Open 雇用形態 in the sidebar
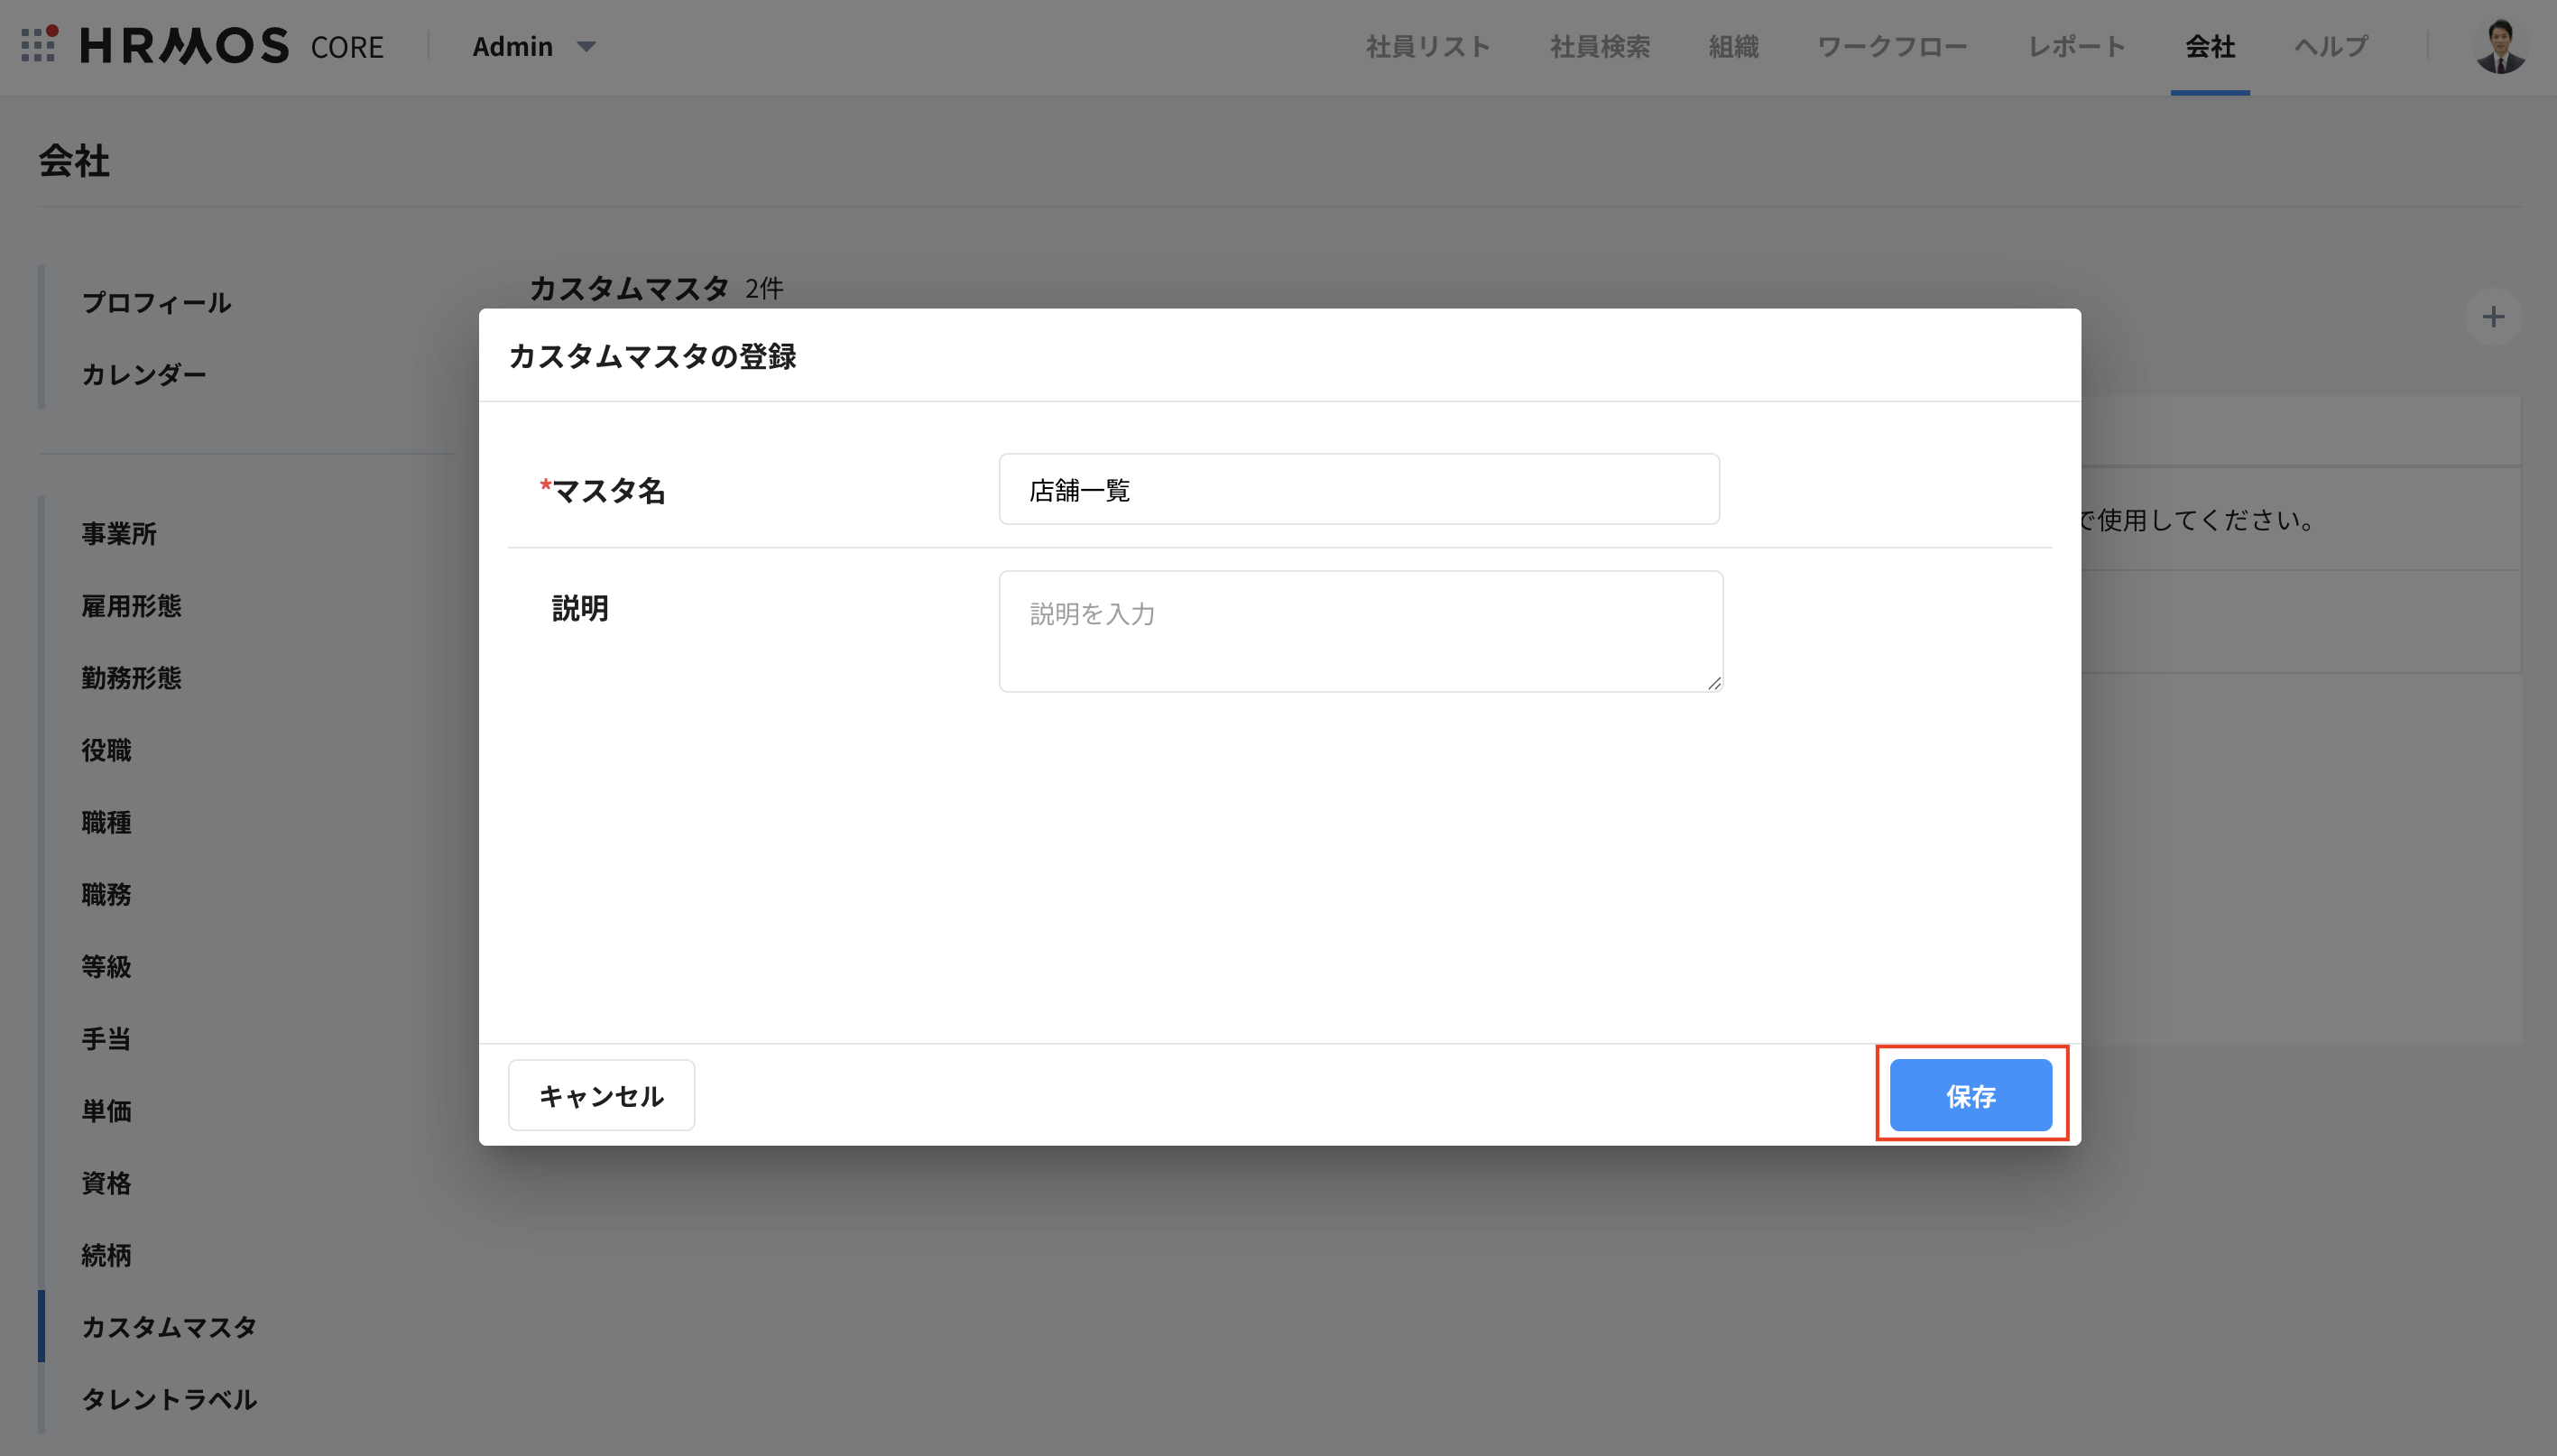The image size is (2557, 1456). [131, 606]
